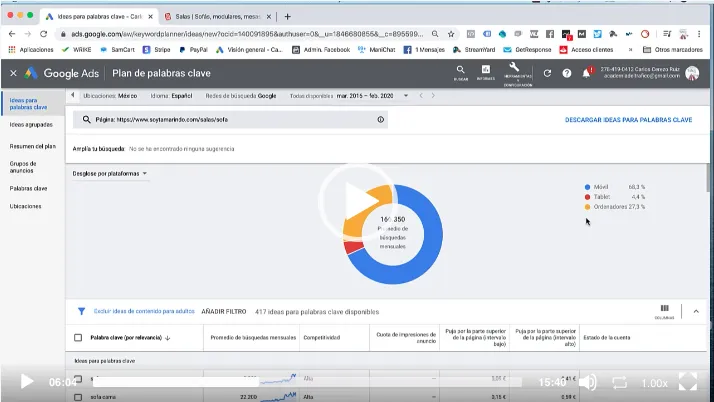
Task: Open the Aplicaciones apps grid bookmark
Action: 31,50
